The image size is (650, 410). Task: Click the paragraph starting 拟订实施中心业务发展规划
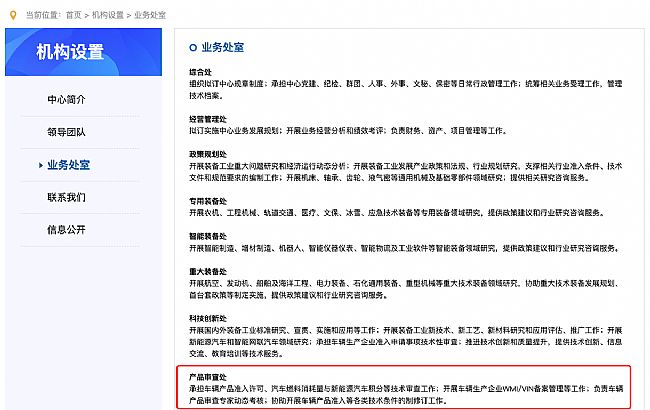click(x=348, y=131)
